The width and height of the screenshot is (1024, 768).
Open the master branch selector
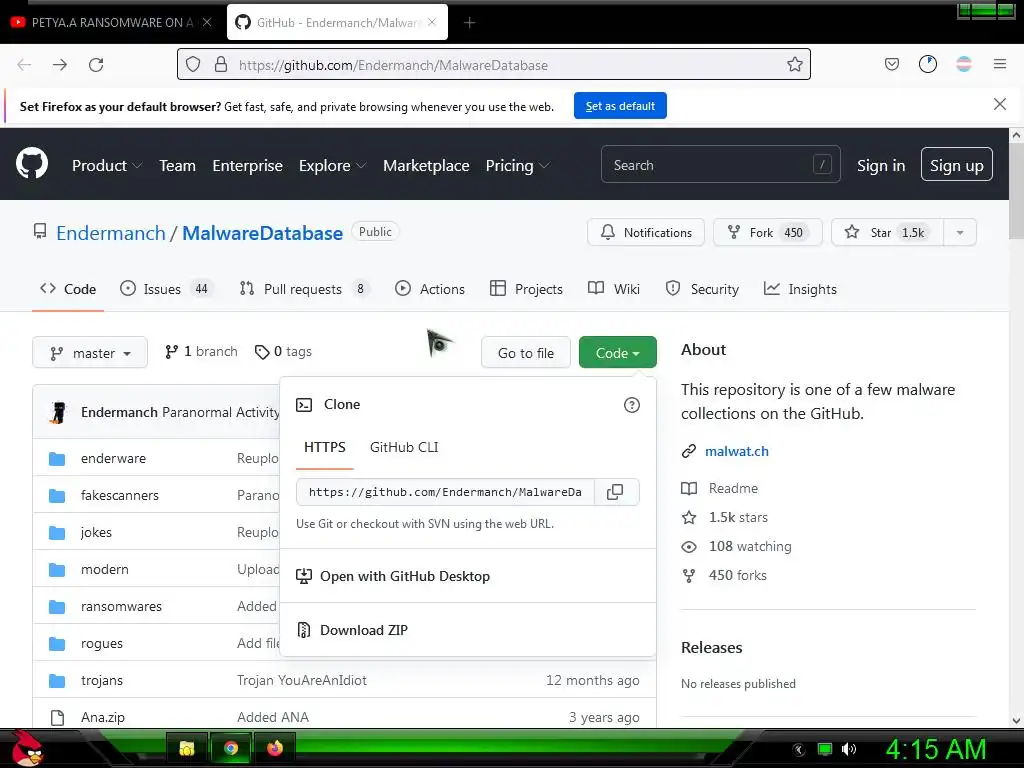pyautogui.click(x=90, y=353)
